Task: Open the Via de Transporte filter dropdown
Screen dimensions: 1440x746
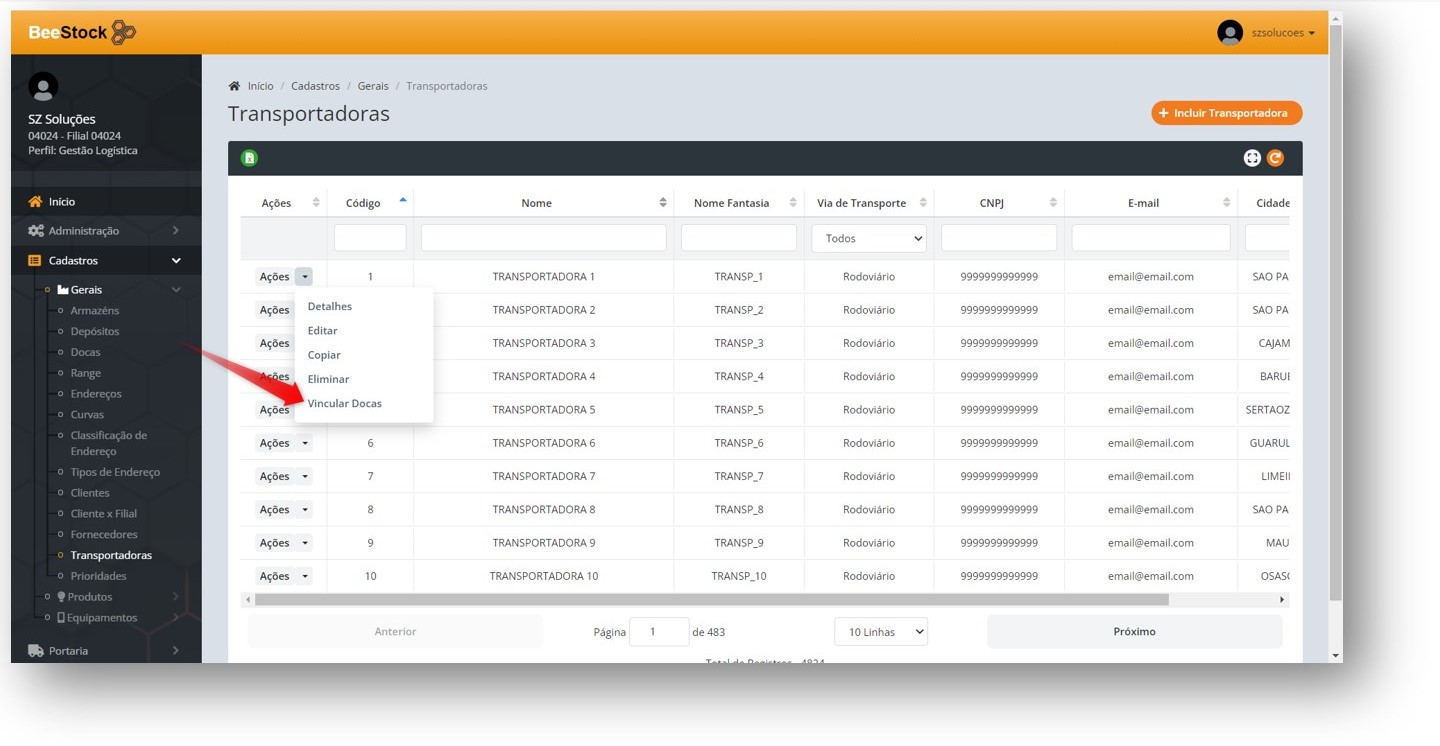Action: point(869,238)
